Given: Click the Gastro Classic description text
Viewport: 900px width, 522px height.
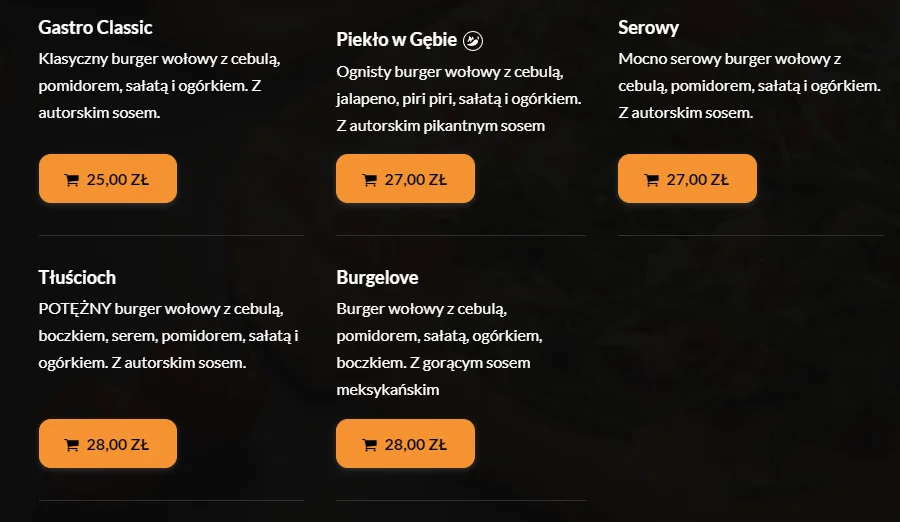Looking at the screenshot, I should pos(150,86).
